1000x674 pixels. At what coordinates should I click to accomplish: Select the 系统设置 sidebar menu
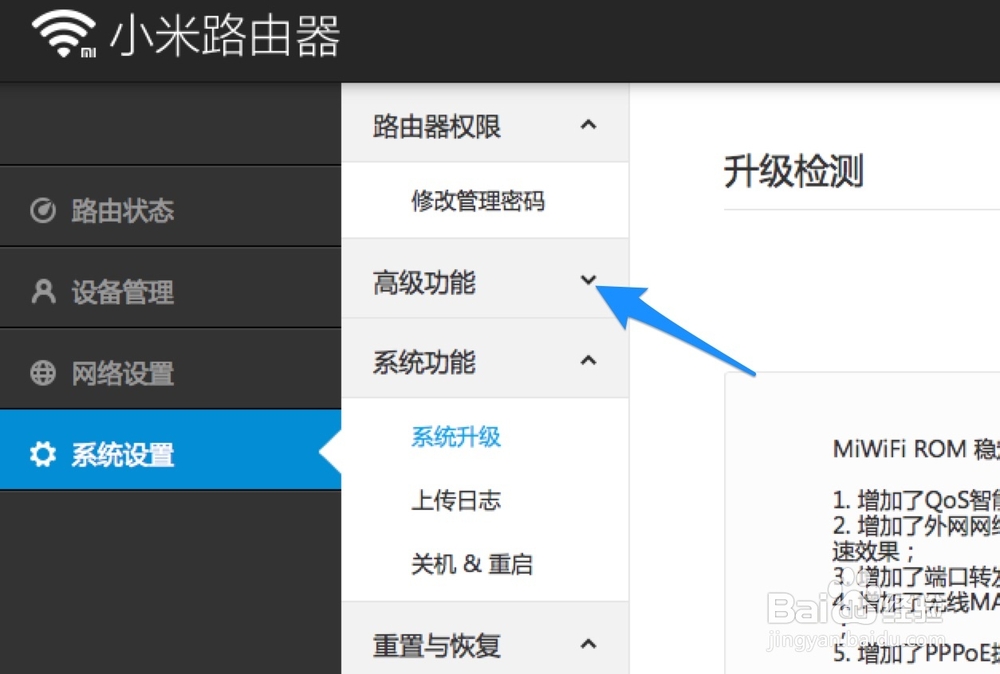coord(170,450)
